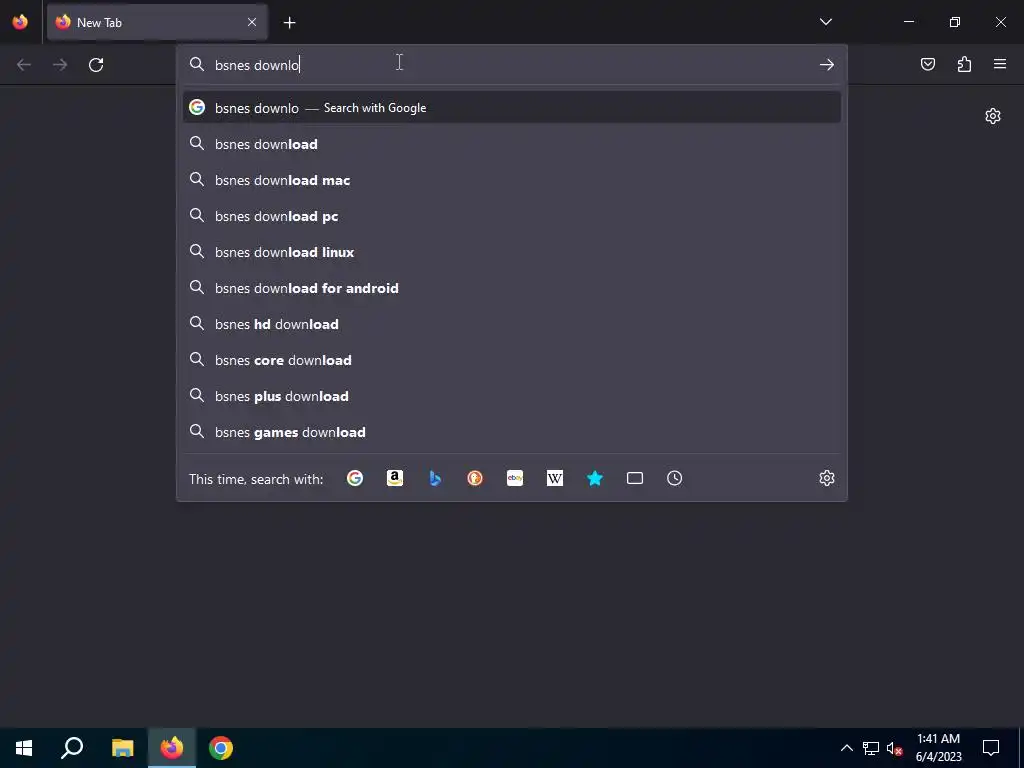The width and height of the screenshot is (1024, 768).
Task: Select suggestion 'bsnes download for android'
Action: pyautogui.click(x=512, y=288)
